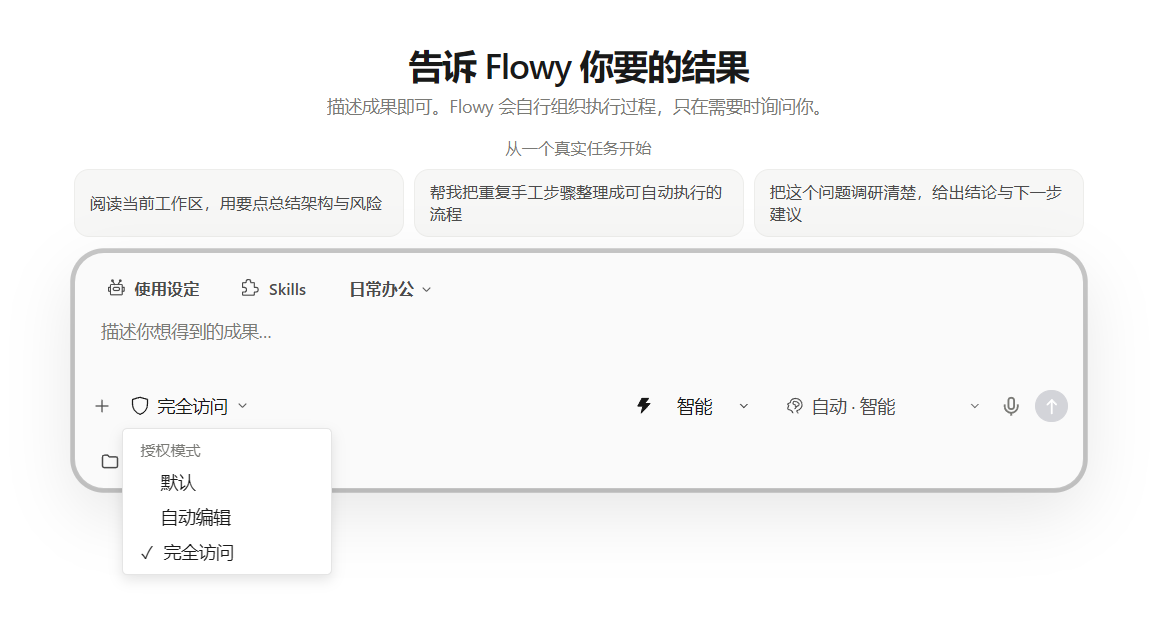This screenshot has width=1161, height=620.
Task: Select 自动编辑 authorization mode
Action: click(227, 518)
